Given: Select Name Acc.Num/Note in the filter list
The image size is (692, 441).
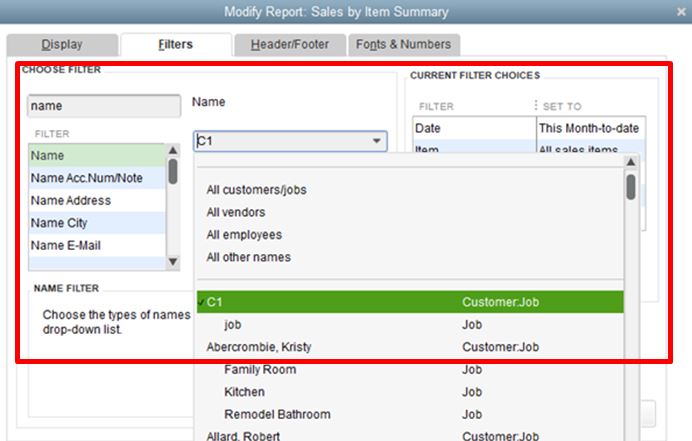Looking at the screenshot, I should (97, 178).
